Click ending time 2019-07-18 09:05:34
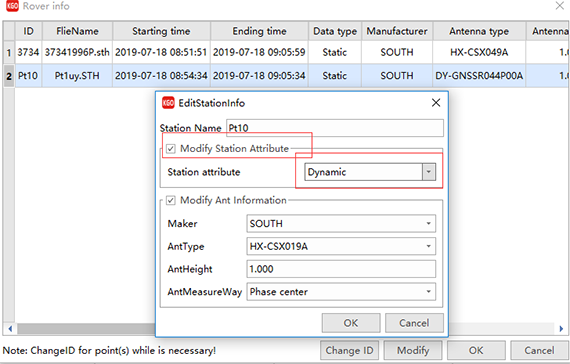The width and height of the screenshot is (570, 364). [x=259, y=76]
